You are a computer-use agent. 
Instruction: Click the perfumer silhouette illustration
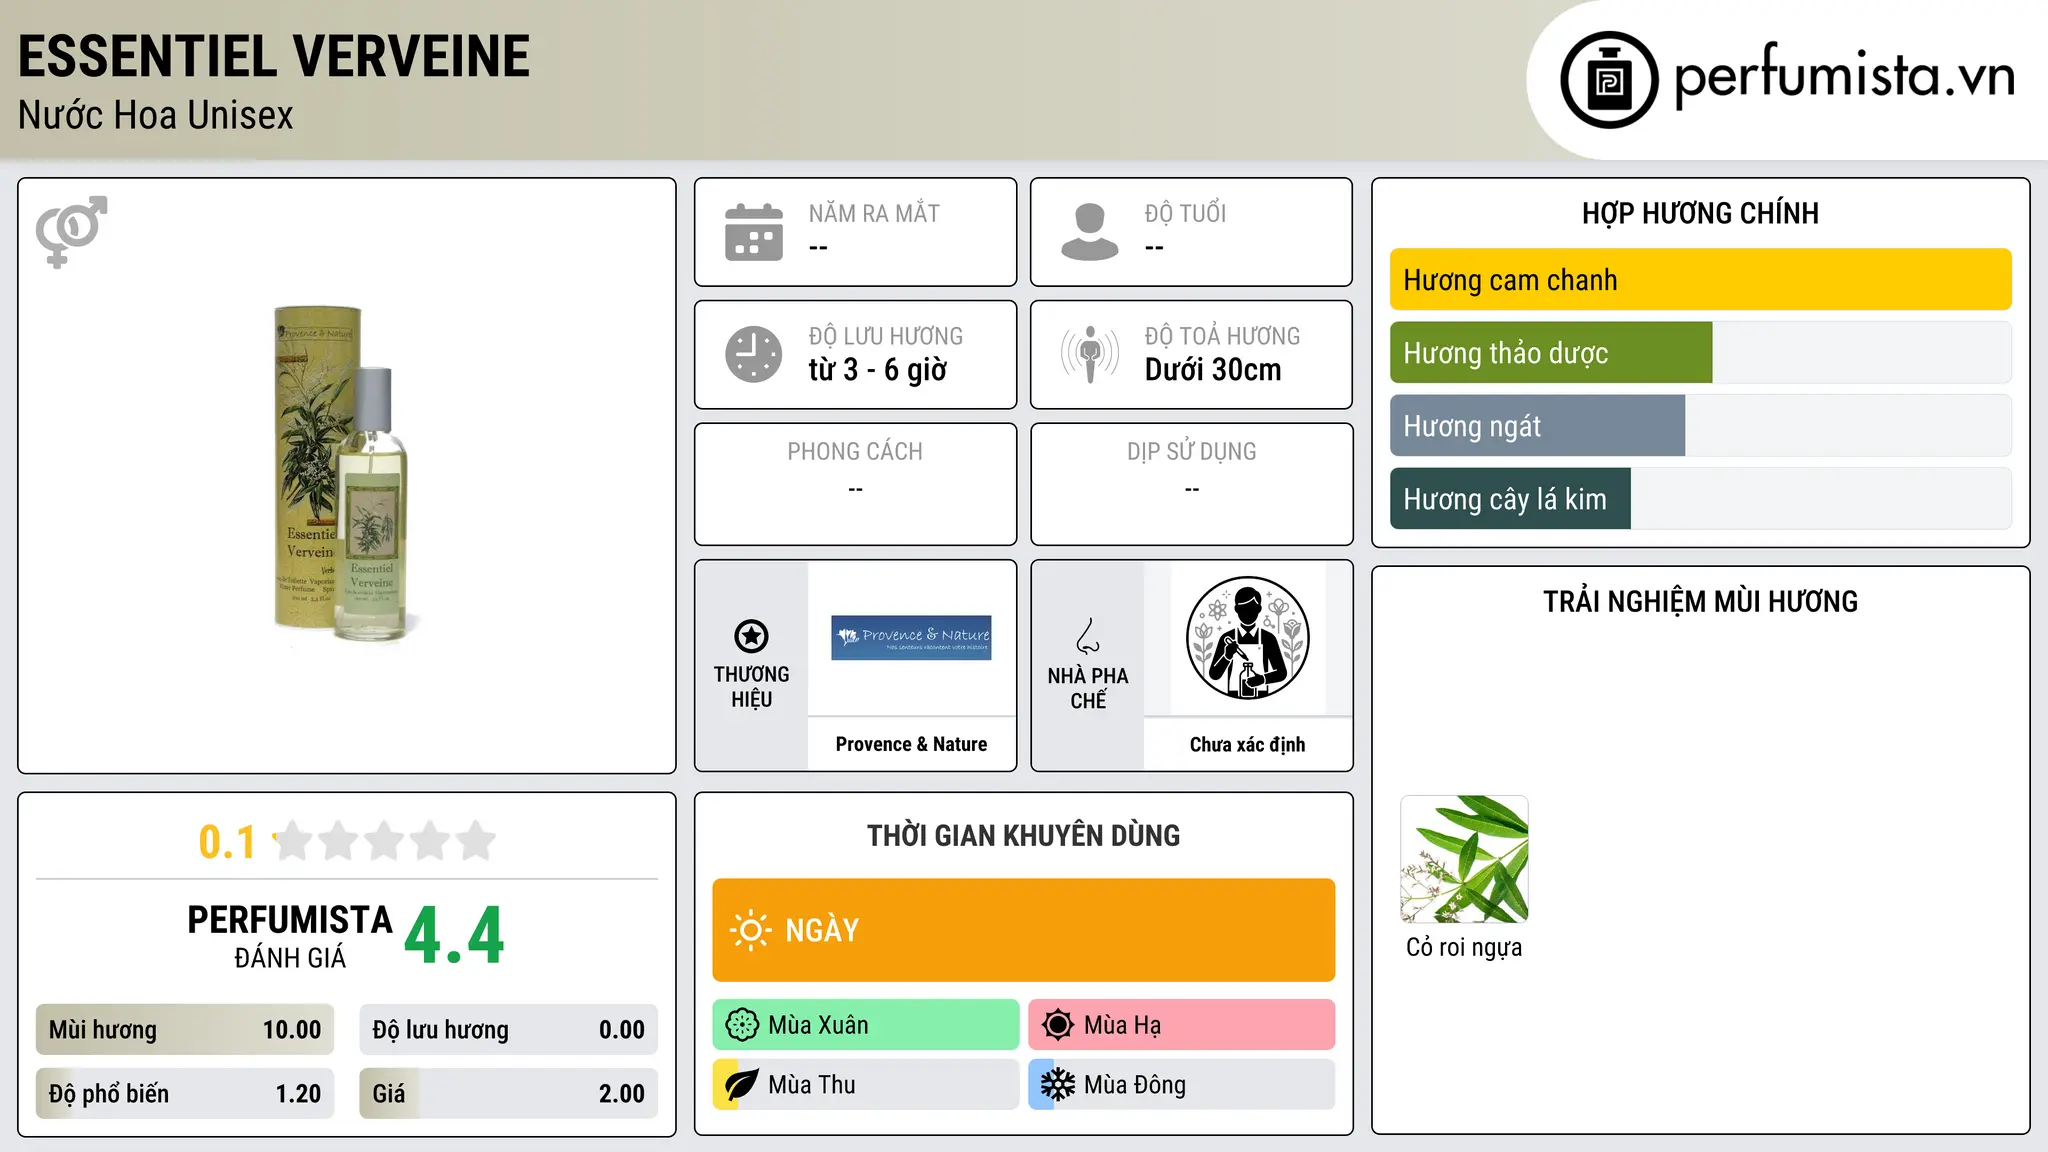[1248, 638]
